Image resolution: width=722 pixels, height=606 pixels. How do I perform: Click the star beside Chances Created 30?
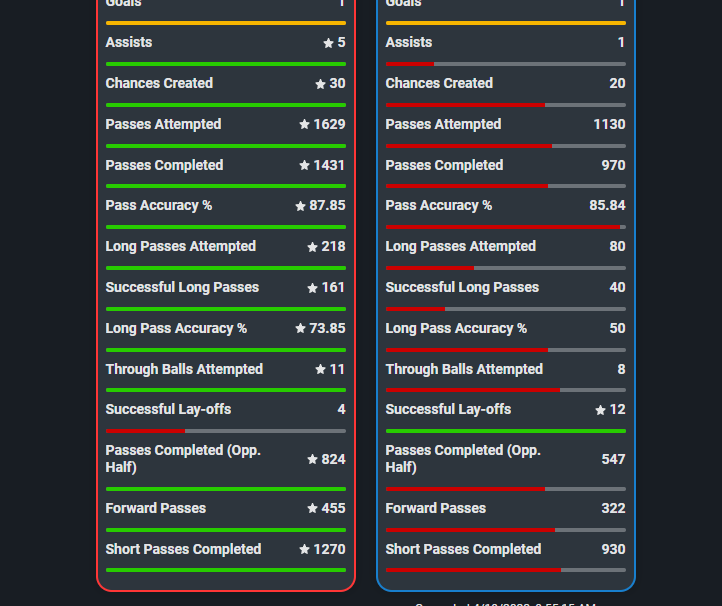click(x=320, y=84)
